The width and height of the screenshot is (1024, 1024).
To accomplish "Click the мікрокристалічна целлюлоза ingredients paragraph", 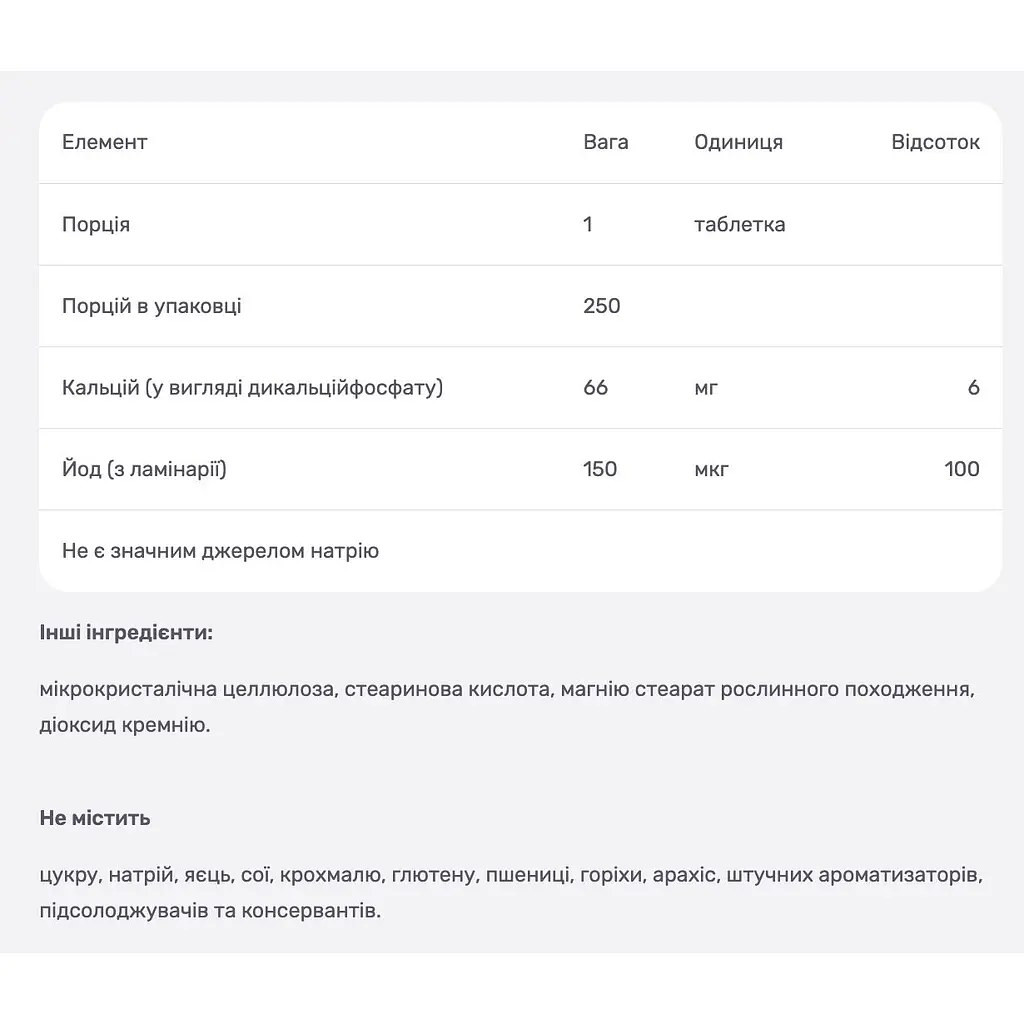I will point(507,707).
